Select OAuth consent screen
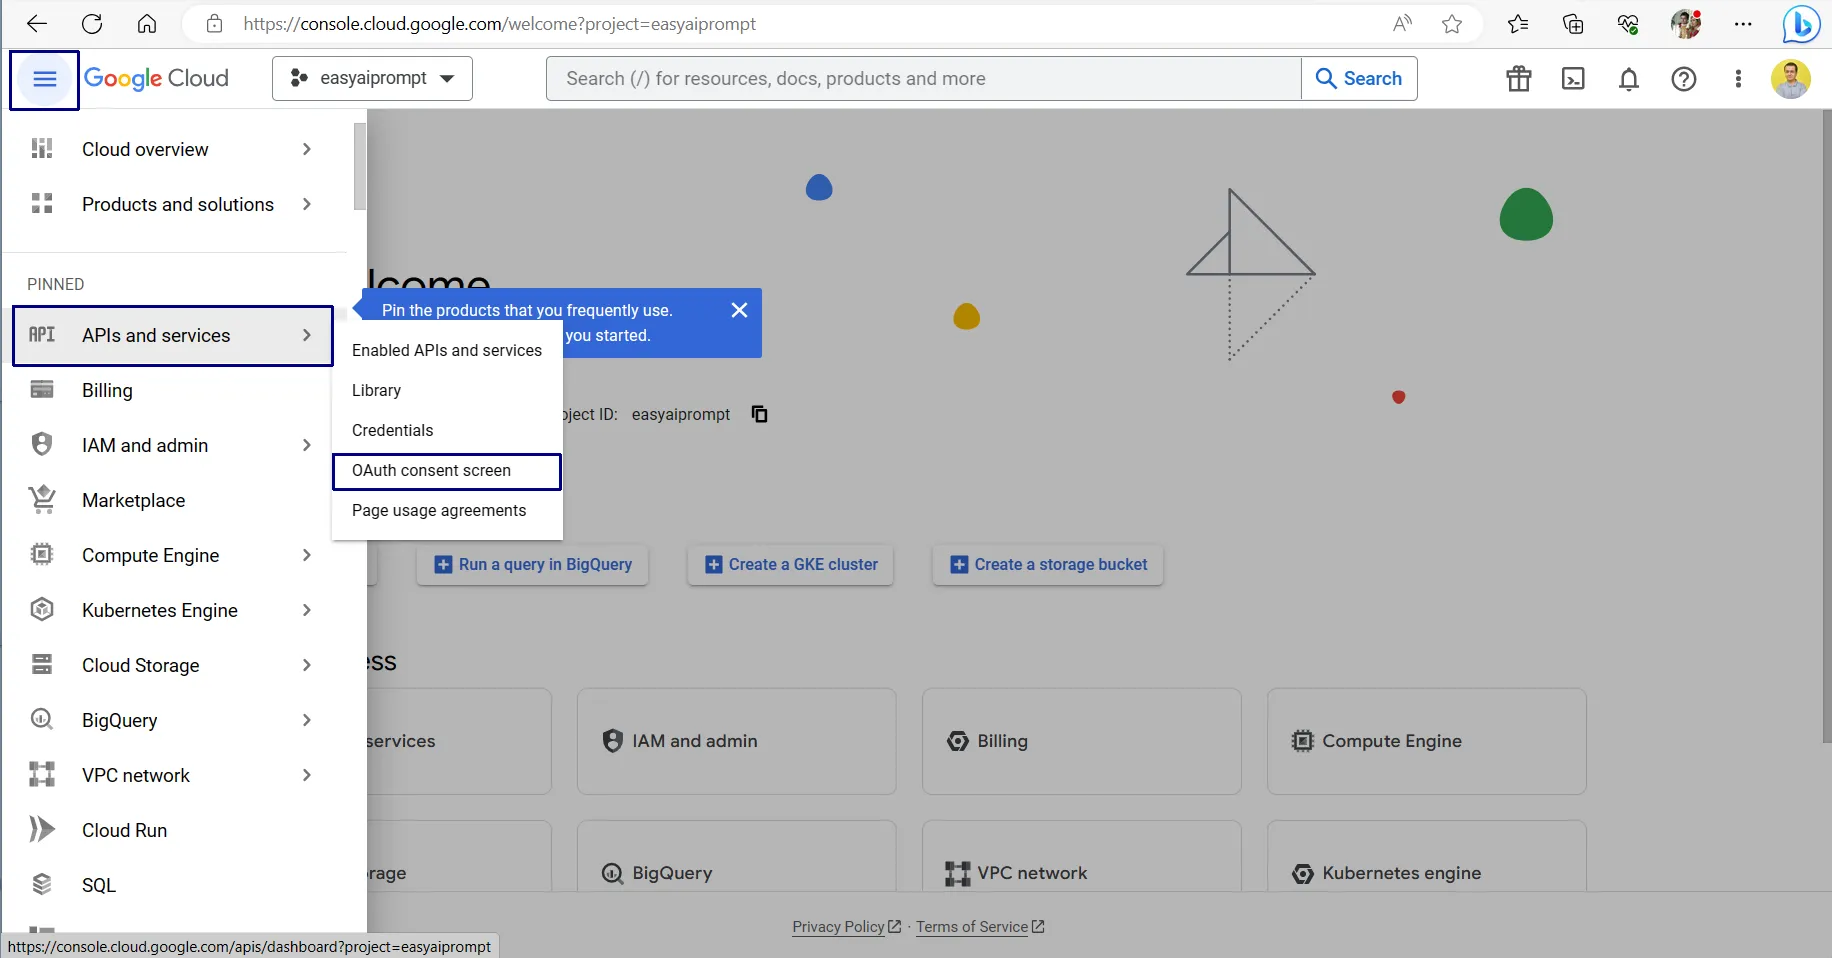The width and height of the screenshot is (1832, 958). 447,470
